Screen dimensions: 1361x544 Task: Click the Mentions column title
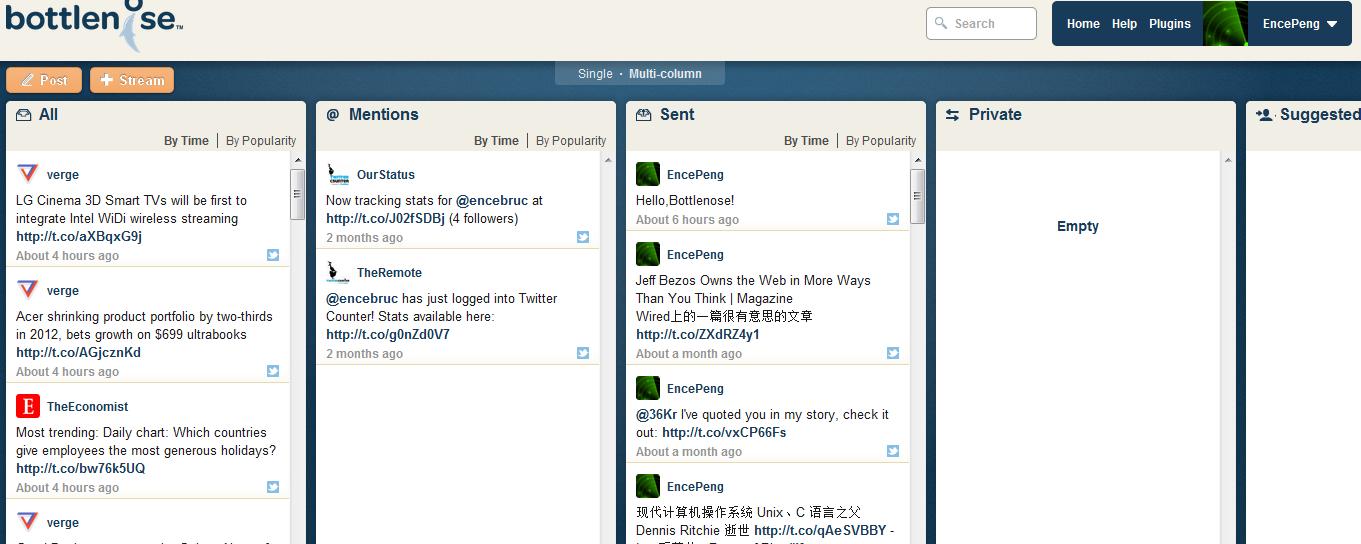(383, 115)
